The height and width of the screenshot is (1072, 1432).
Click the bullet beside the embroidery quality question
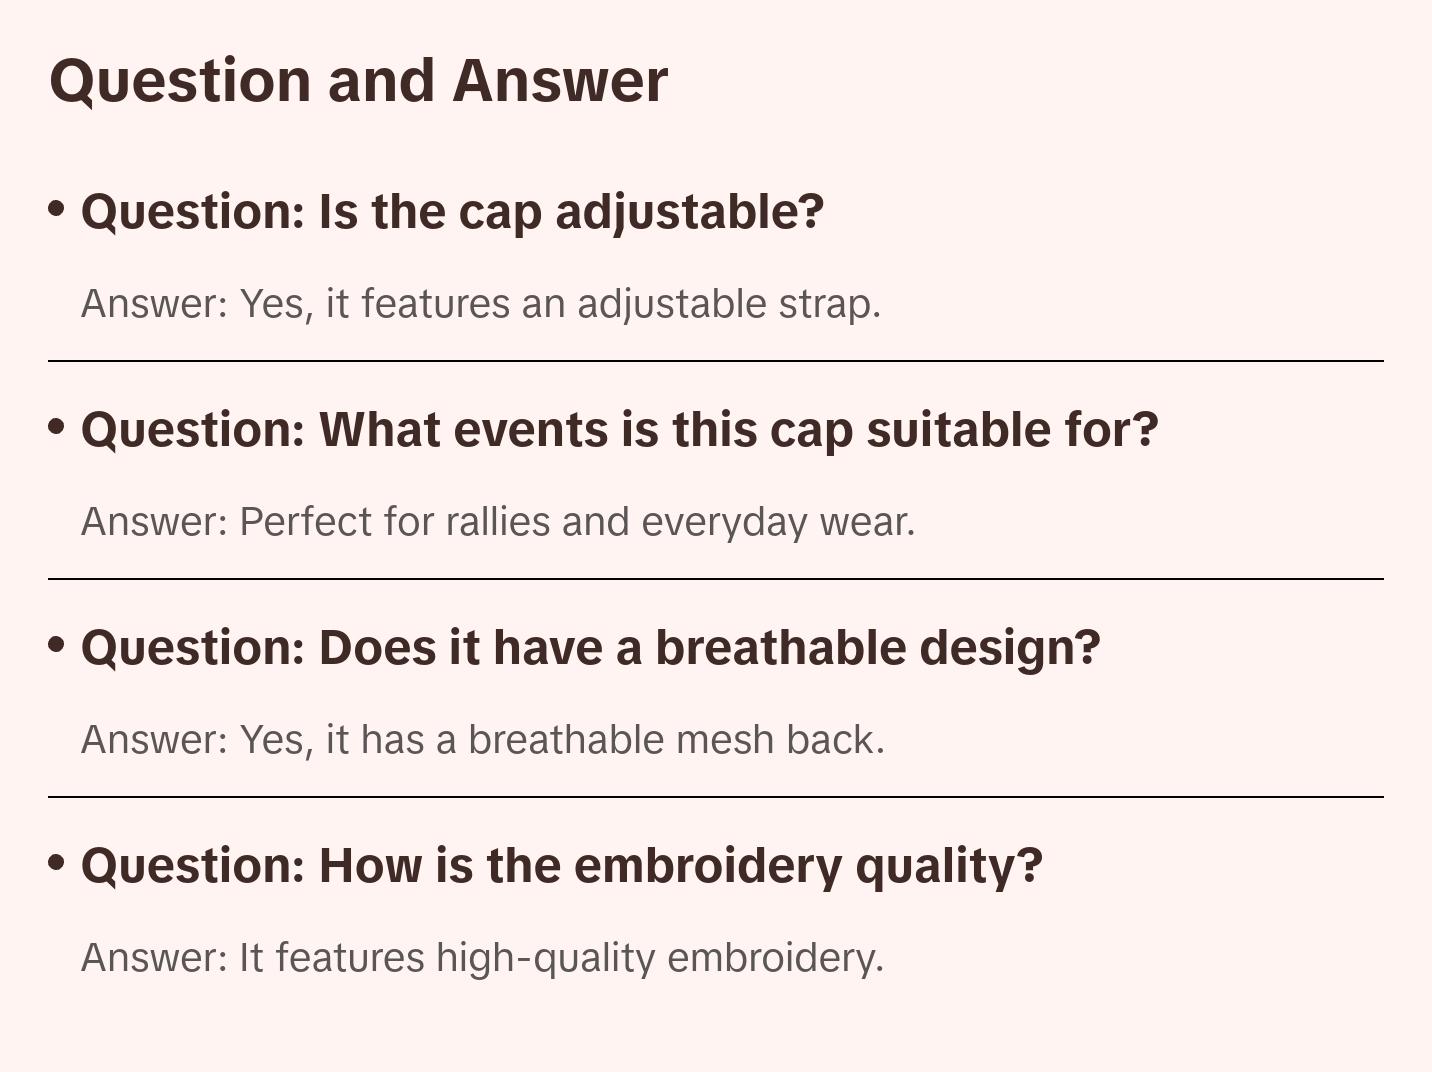point(57,863)
